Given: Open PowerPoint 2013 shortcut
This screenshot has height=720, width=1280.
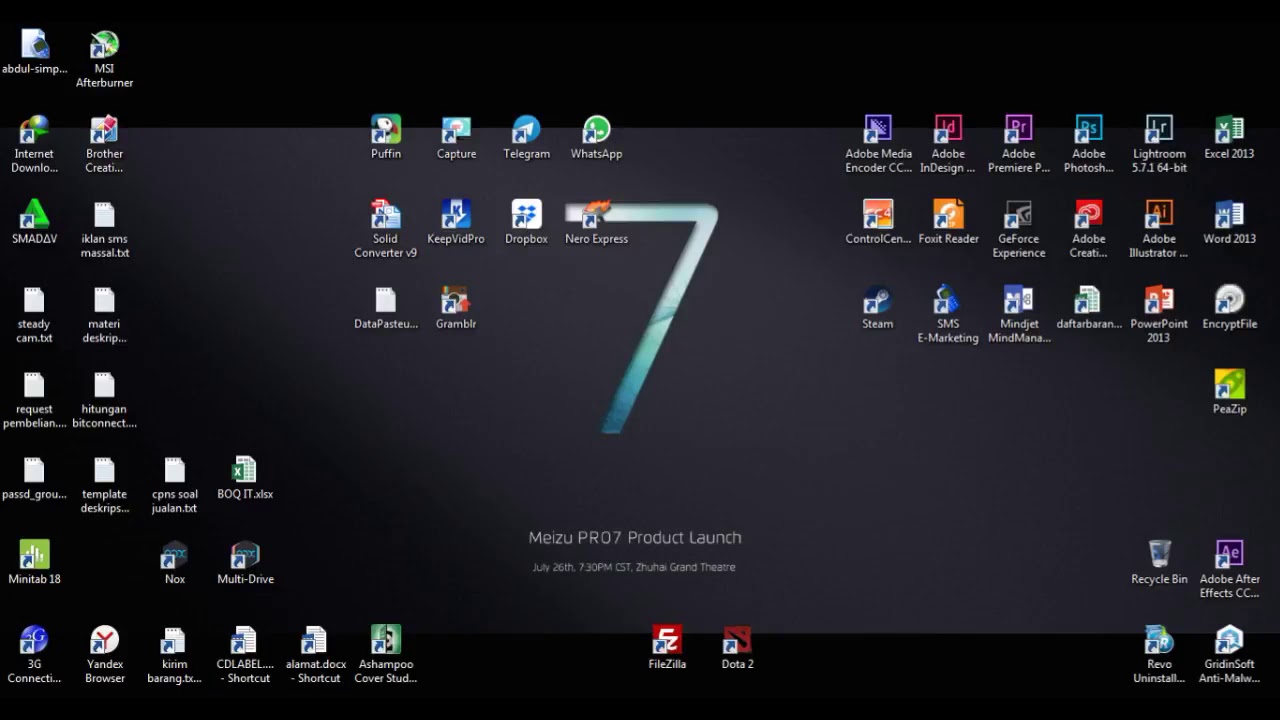Looking at the screenshot, I should 1159,300.
